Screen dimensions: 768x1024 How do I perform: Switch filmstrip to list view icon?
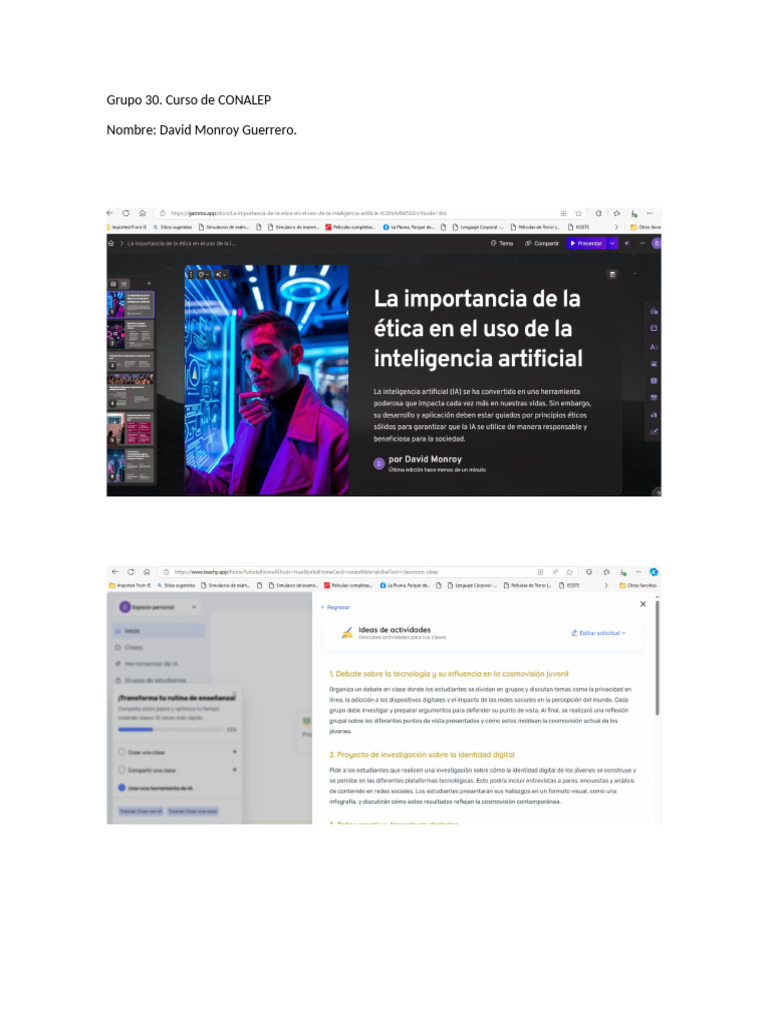[123, 284]
